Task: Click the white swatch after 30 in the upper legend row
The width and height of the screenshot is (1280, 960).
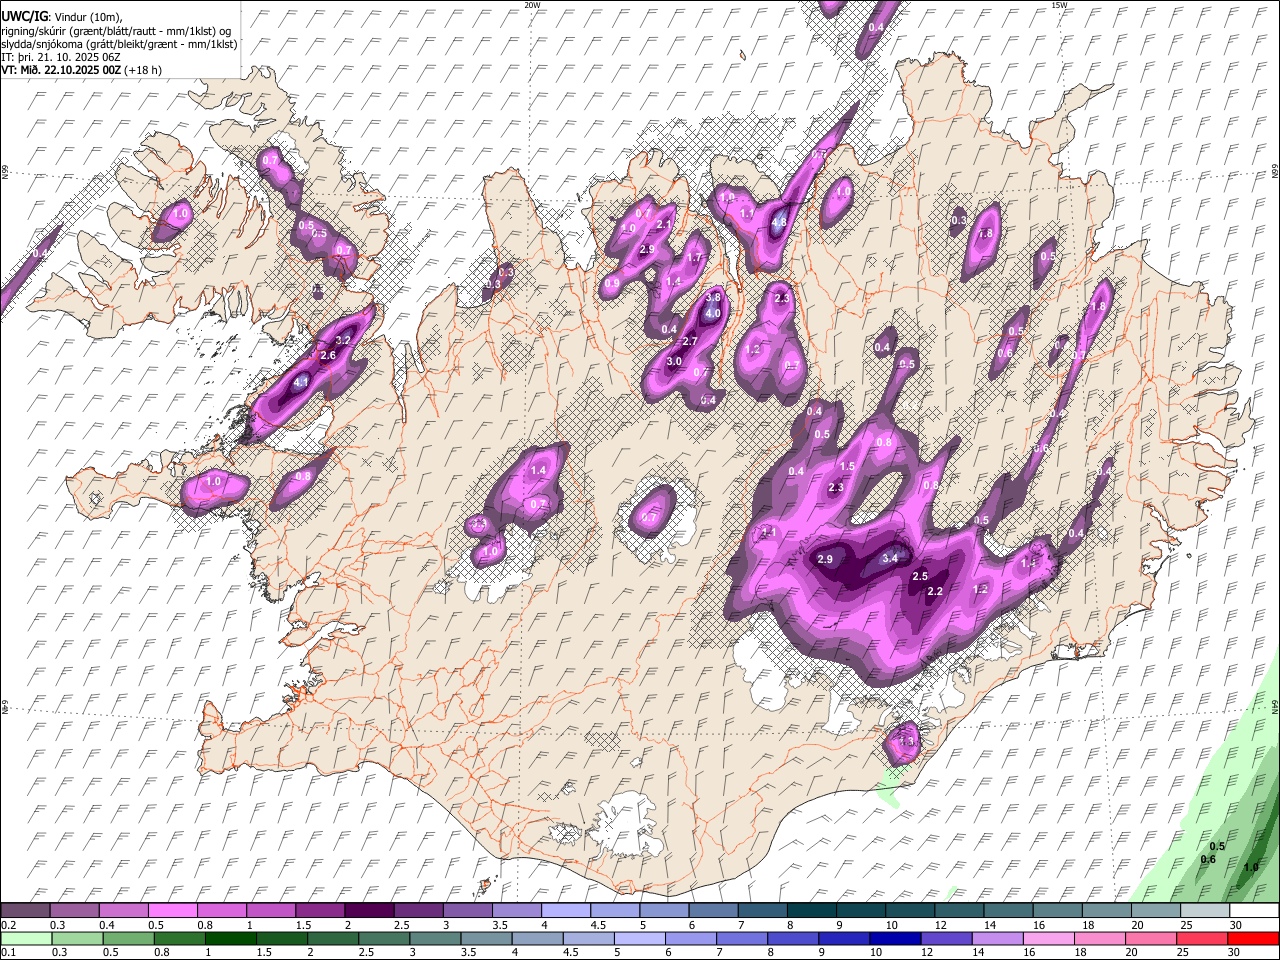Action: [x=1254, y=911]
